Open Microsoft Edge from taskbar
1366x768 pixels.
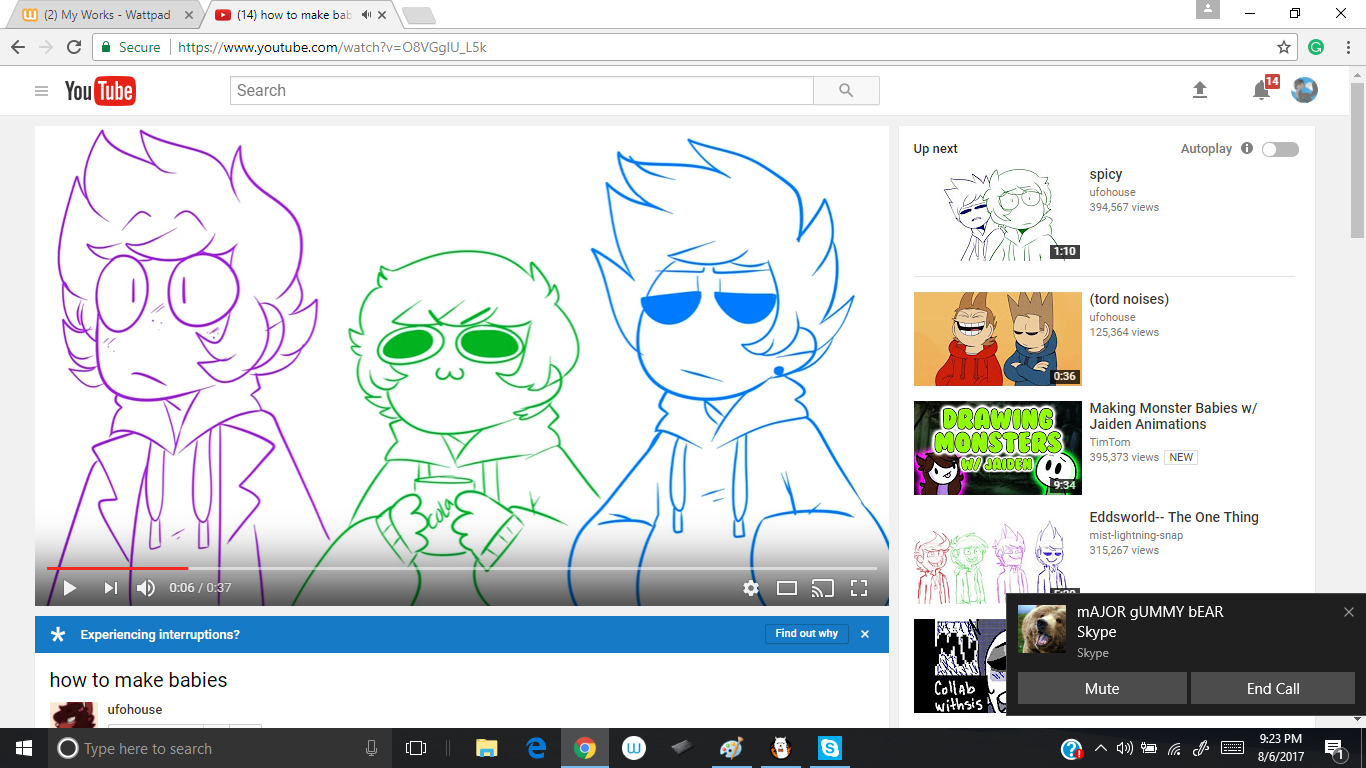click(536, 748)
